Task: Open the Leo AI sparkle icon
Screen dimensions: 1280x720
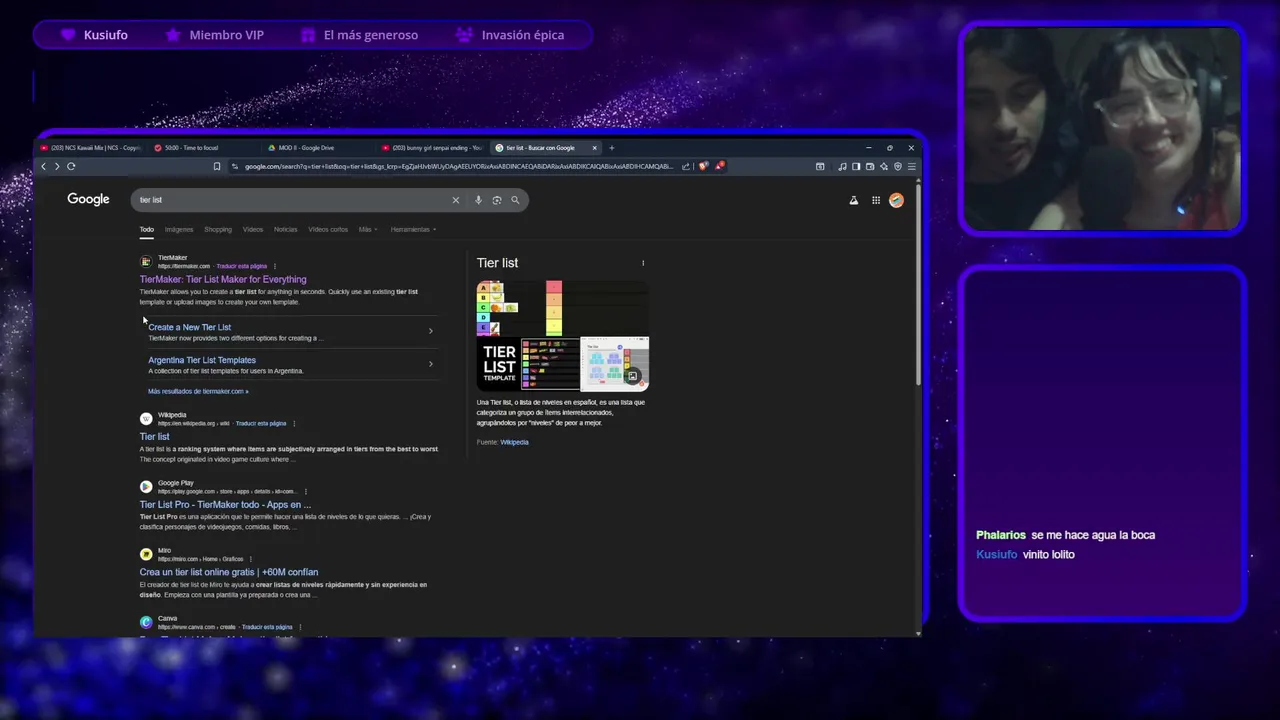Action: coord(884,166)
